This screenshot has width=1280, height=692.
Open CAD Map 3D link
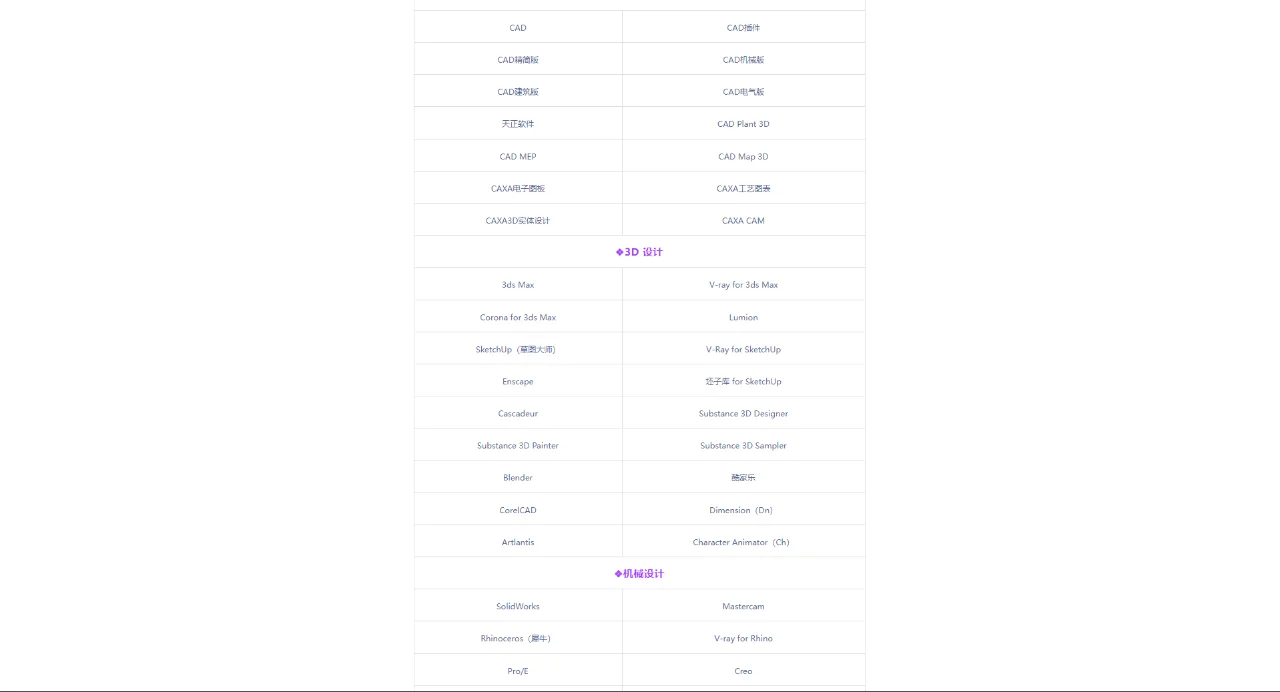pos(743,156)
